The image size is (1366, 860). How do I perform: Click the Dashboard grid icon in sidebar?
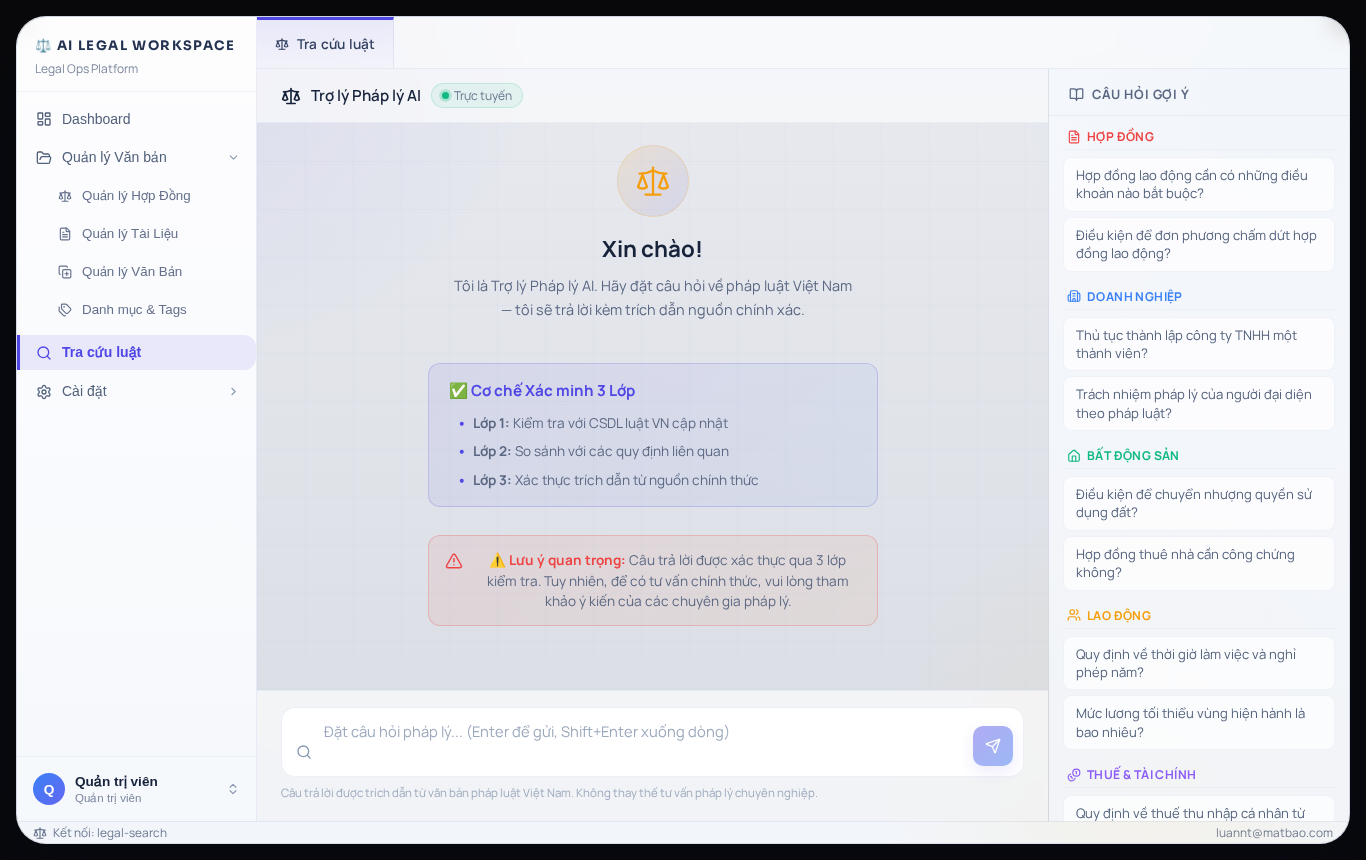[x=44, y=119]
